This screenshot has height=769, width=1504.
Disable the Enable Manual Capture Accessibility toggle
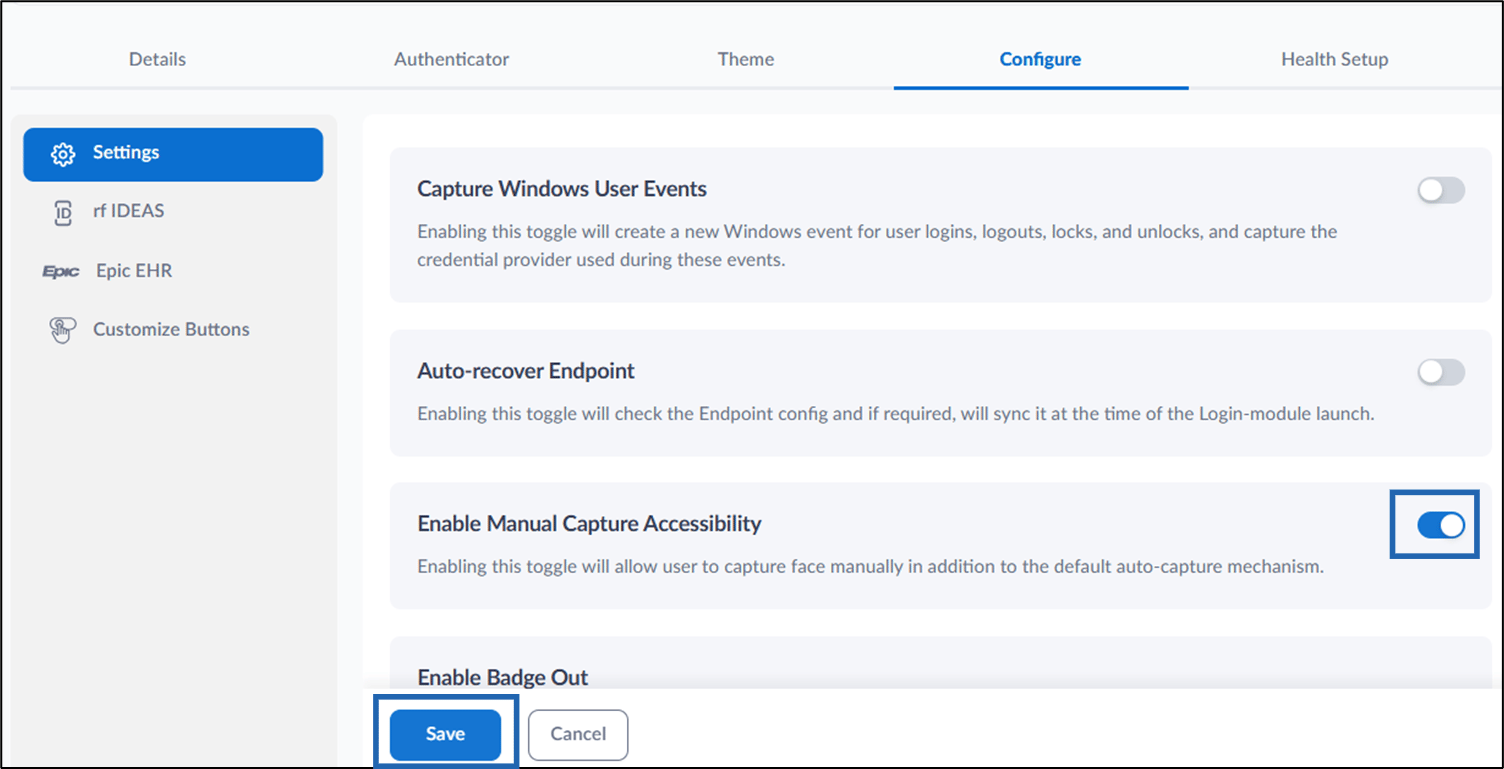point(1441,525)
